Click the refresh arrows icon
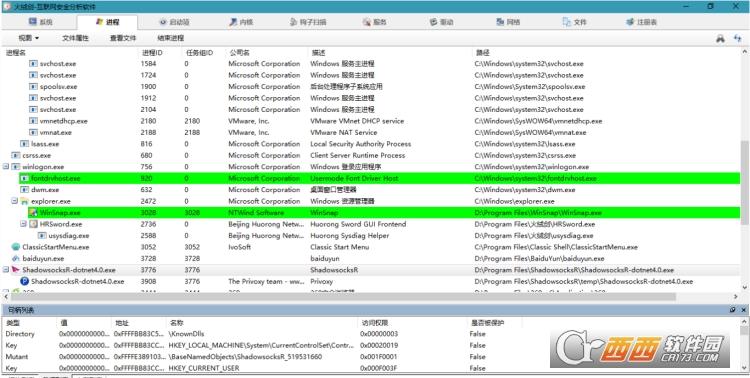Image resolution: width=750 pixels, height=378 pixels. [x=737, y=38]
